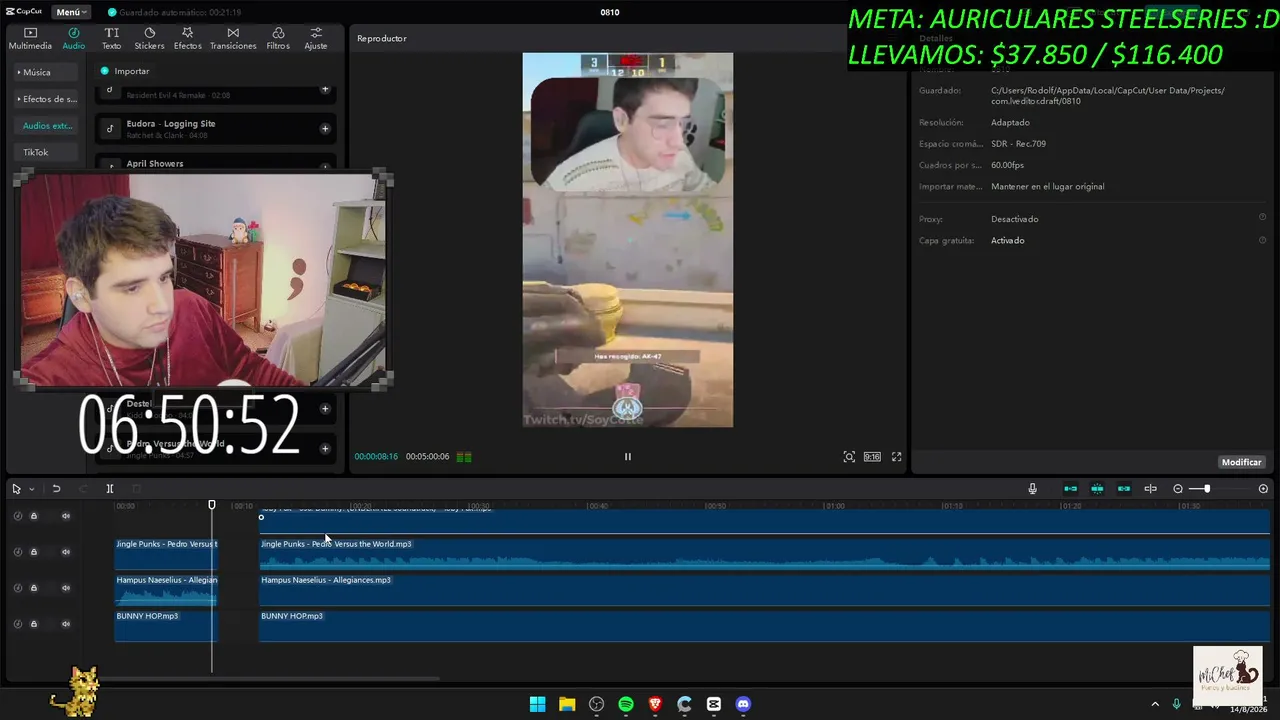Click the Capa gratuita value Activado
The height and width of the screenshot is (720, 1280).
[x=1008, y=240]
